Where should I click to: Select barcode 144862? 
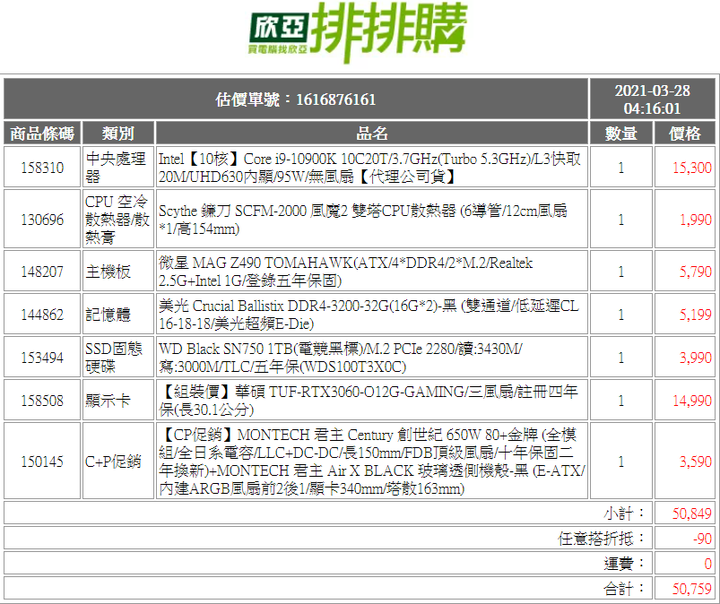(42, 315)
